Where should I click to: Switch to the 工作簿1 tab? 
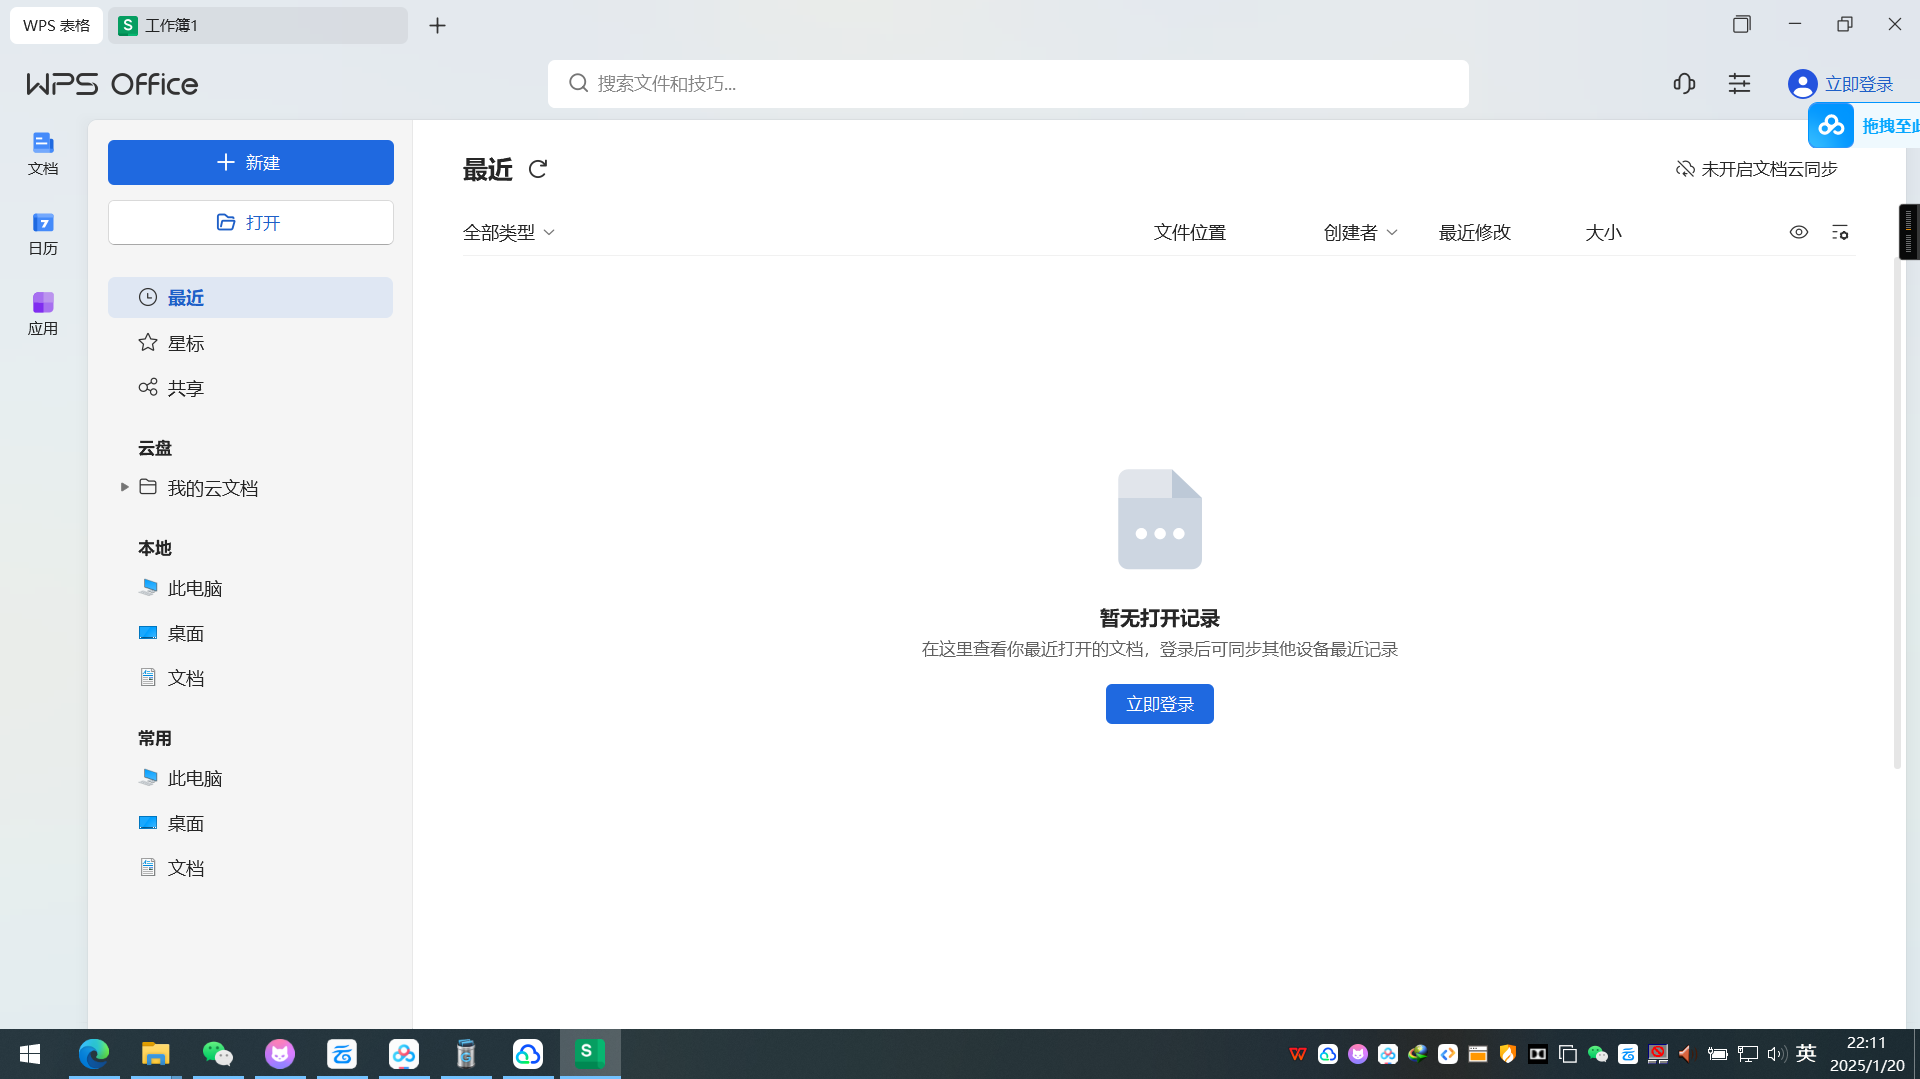pos(258,25)
